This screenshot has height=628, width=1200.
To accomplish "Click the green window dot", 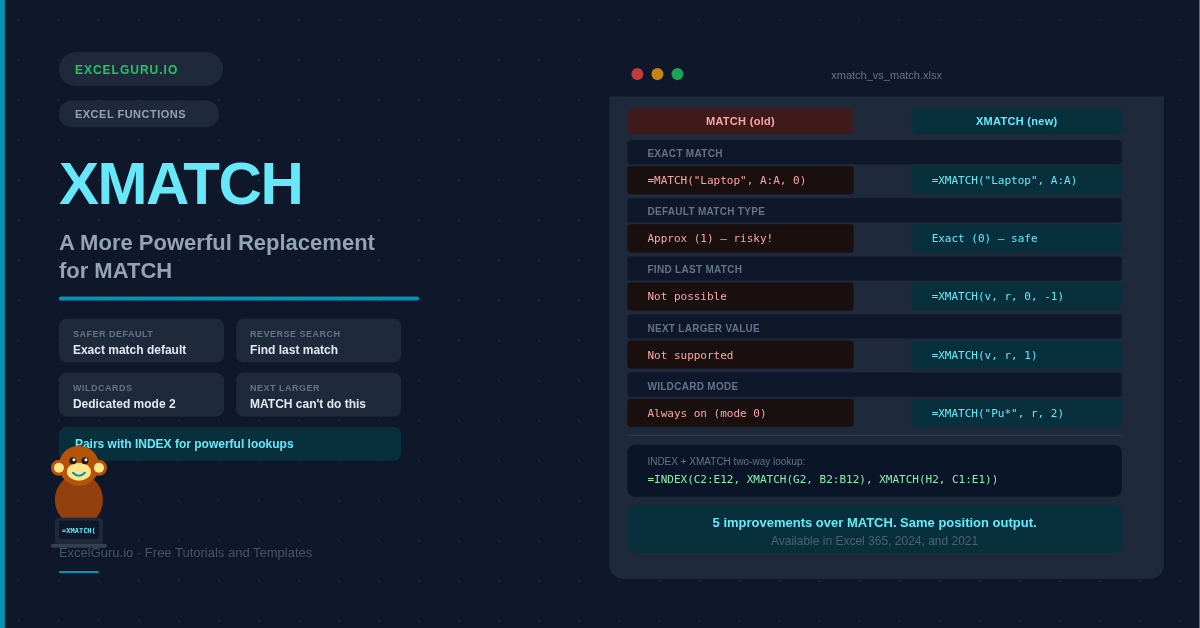I will click(x=677, y=74).
